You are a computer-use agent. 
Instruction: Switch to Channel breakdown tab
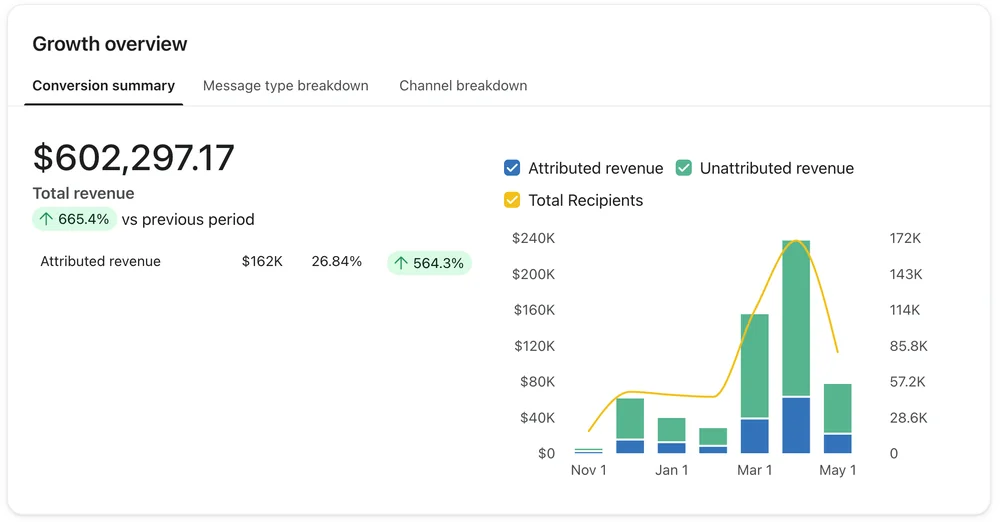463,86
